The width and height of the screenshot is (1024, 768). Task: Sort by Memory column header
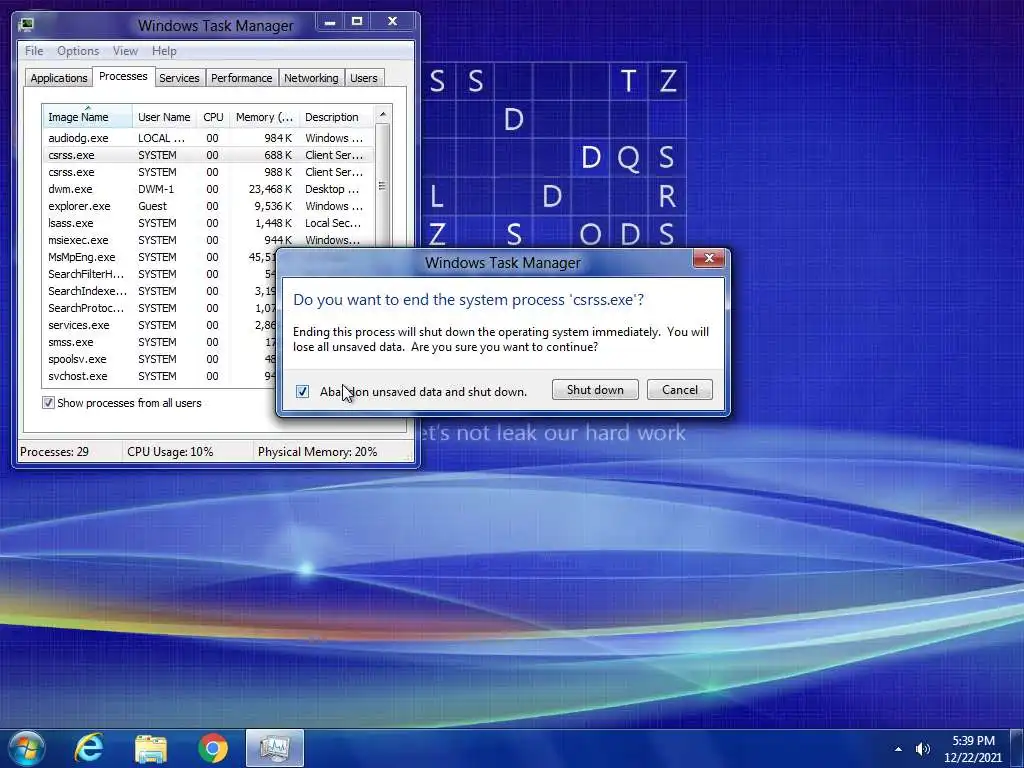pyautogui.click(x=264, y=117)
